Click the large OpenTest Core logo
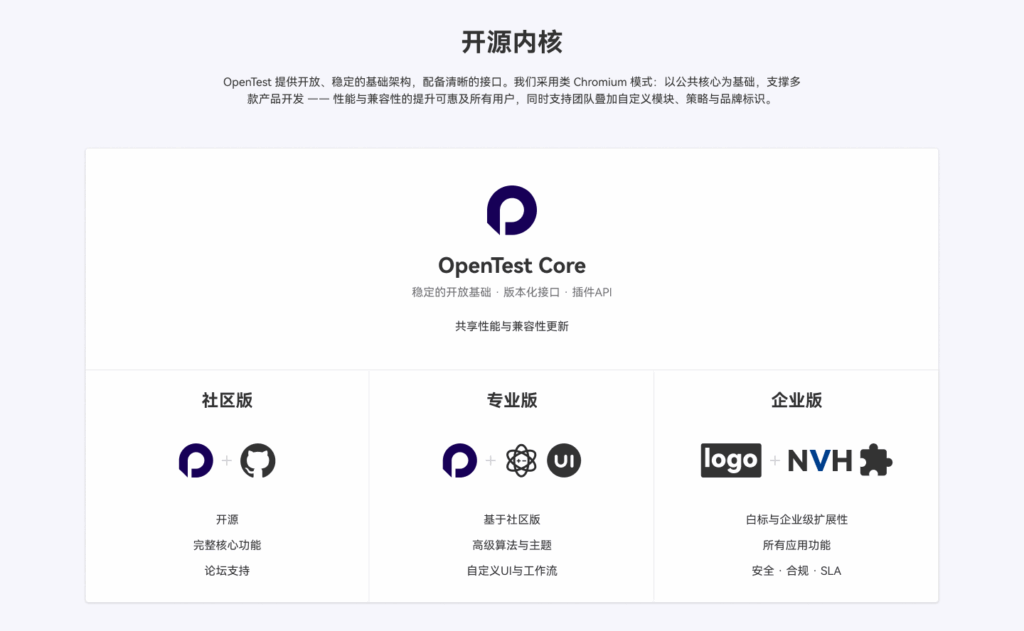This screenshot has width=1024, height=631. tap(511, 210)
